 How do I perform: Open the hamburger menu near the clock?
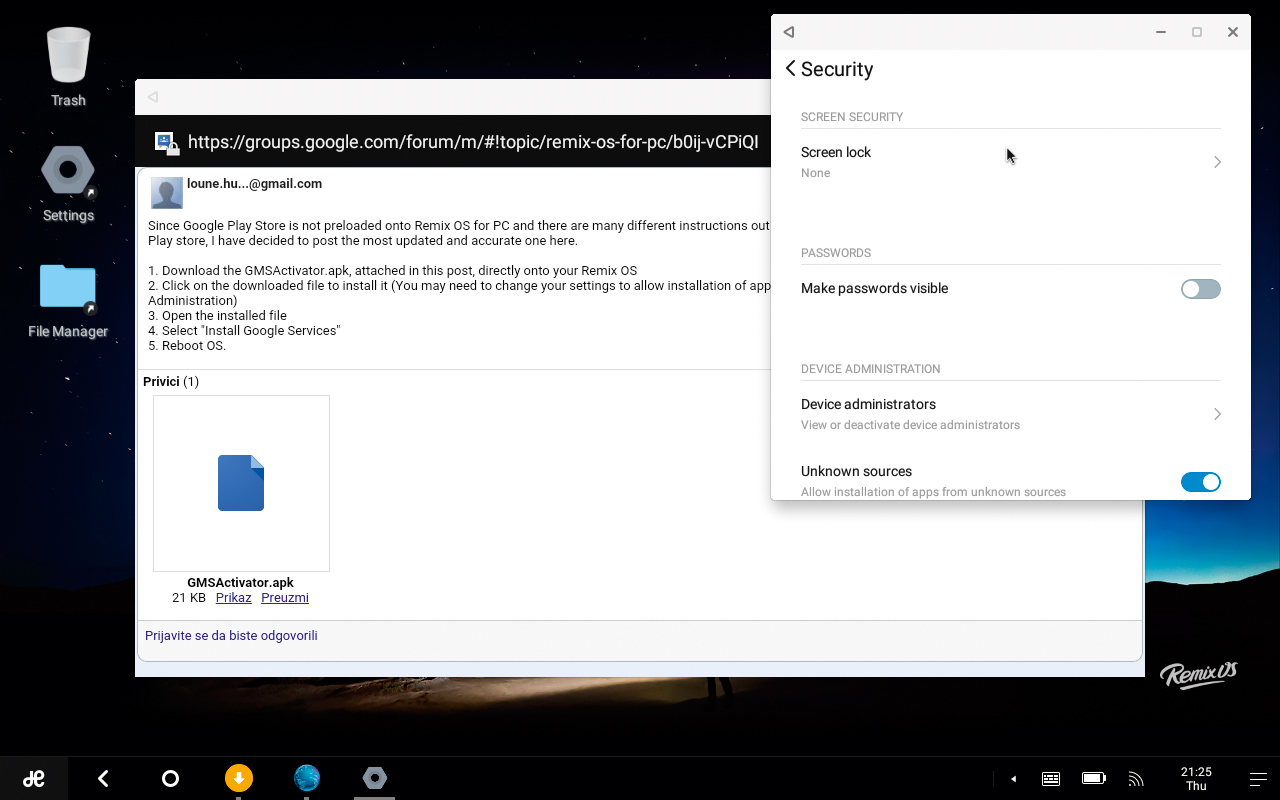1257,778
